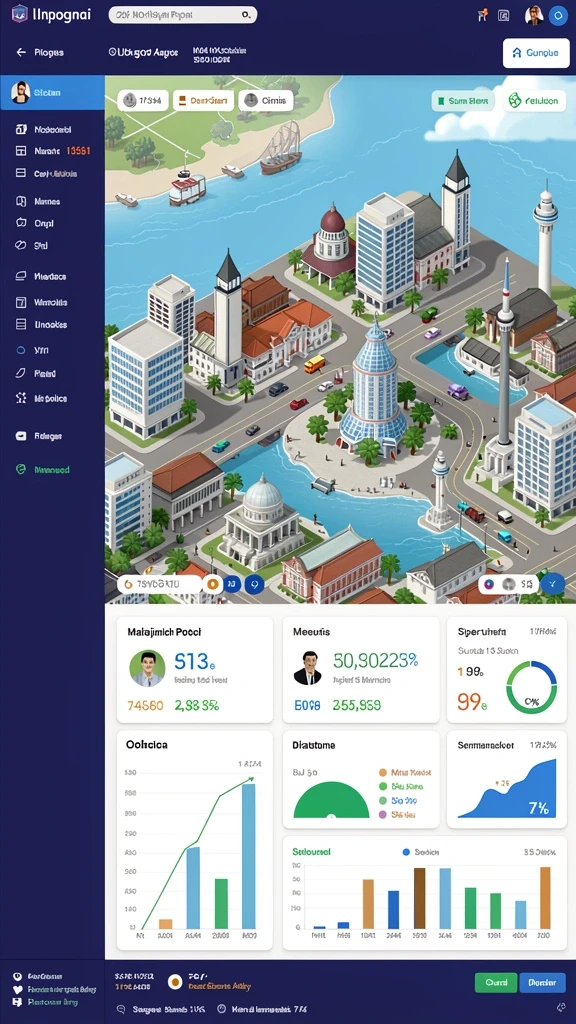Viewport: 576px width, 1024px height.
Task: Click the blue check button at the map's bottom right
Action: tap(554, 584)
